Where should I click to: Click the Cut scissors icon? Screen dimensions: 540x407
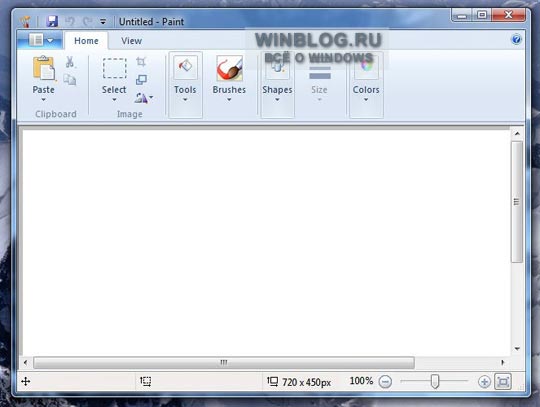[70, 62]
